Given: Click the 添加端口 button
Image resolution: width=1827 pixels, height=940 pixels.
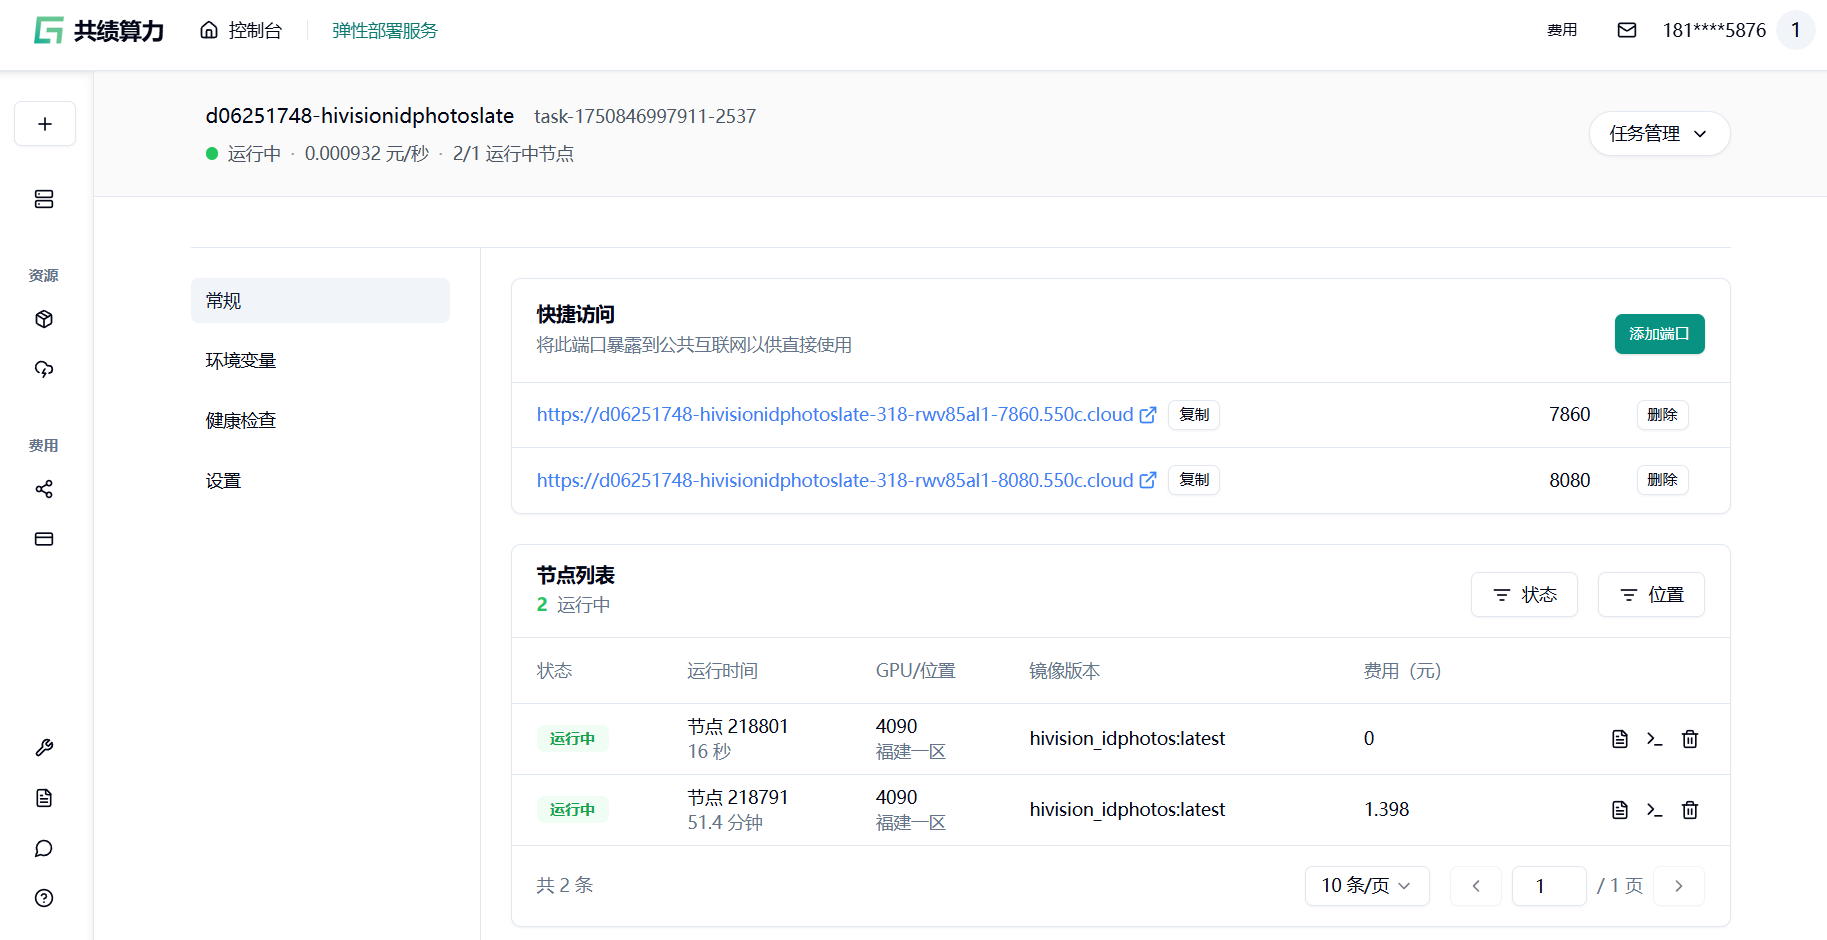Looking at the screenshot, I should [x=1658, y=334].
